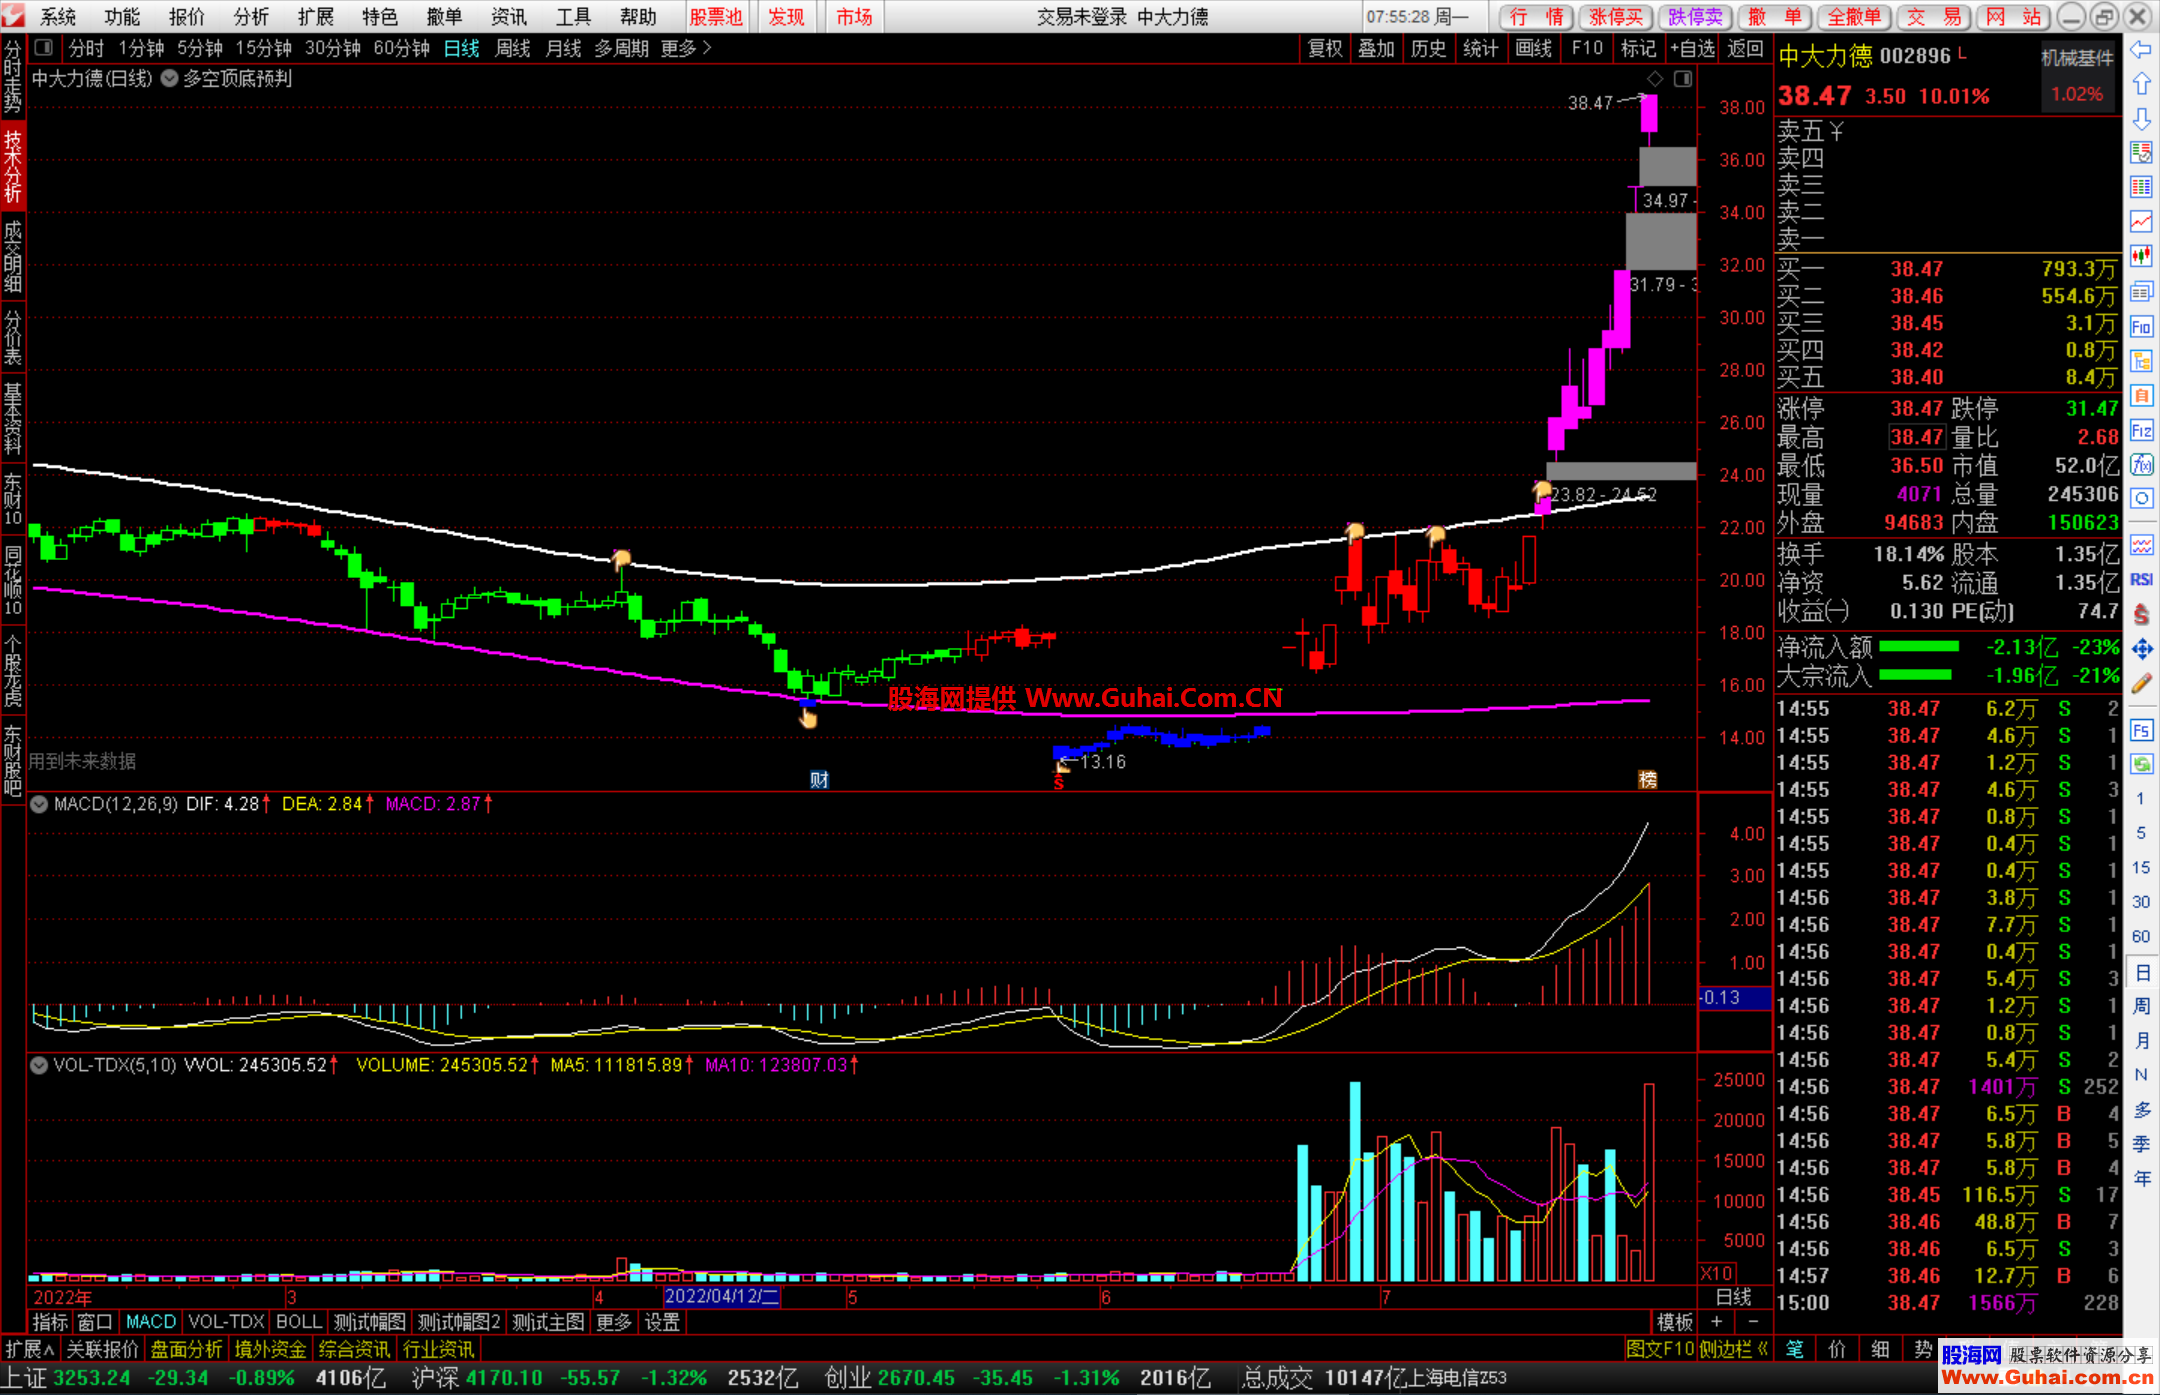Click the down arrow icon in the right sidebar
The height and width of the screenshot is (1395, 2160).
pyautogui.click(x=2141, y=119)
